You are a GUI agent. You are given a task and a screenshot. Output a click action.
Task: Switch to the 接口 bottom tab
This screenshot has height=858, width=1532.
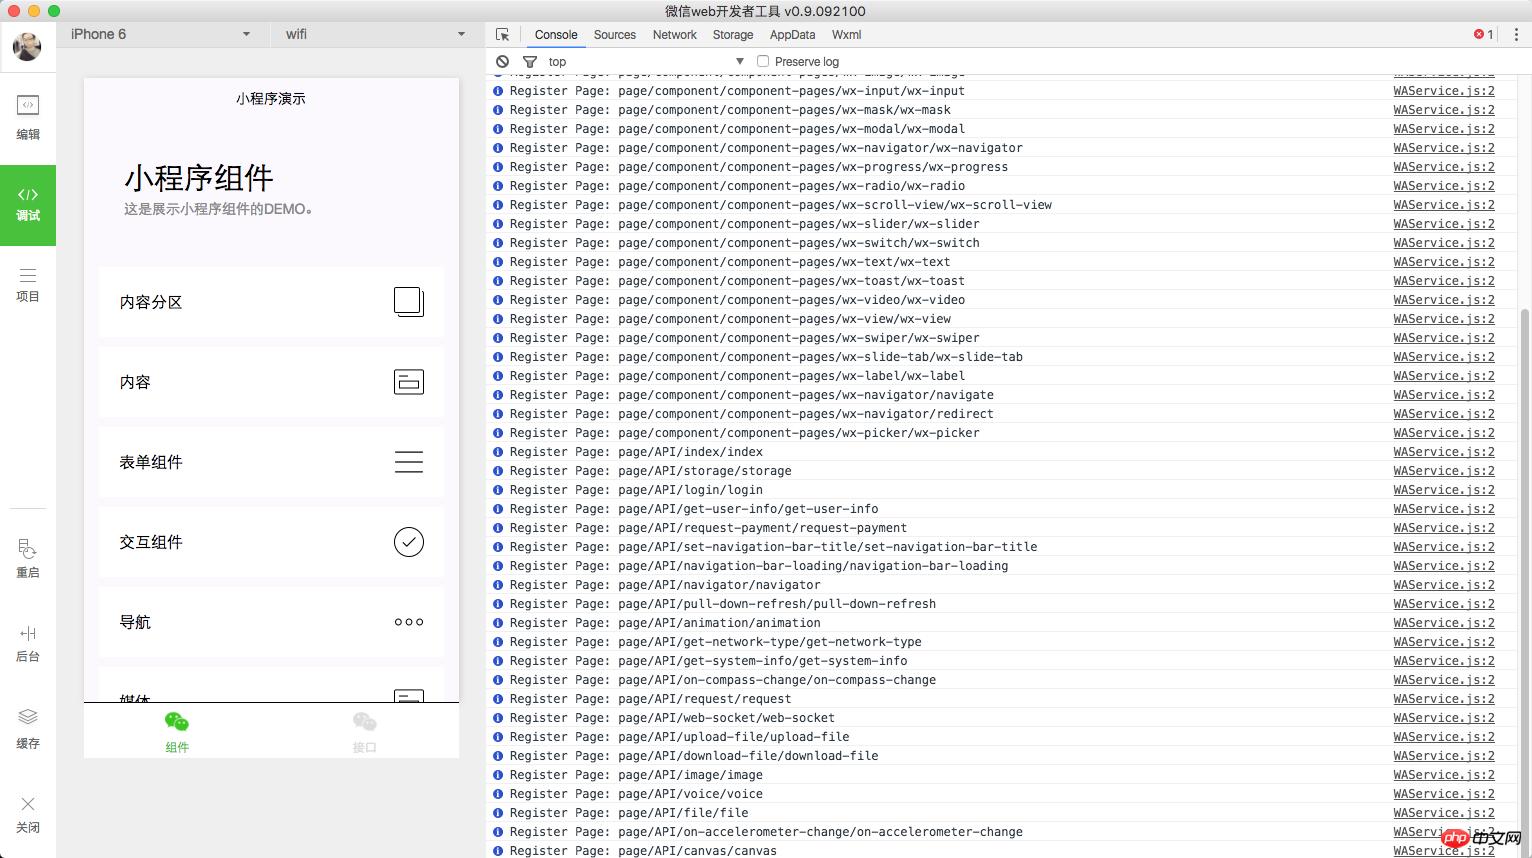(x=365, y=731)
